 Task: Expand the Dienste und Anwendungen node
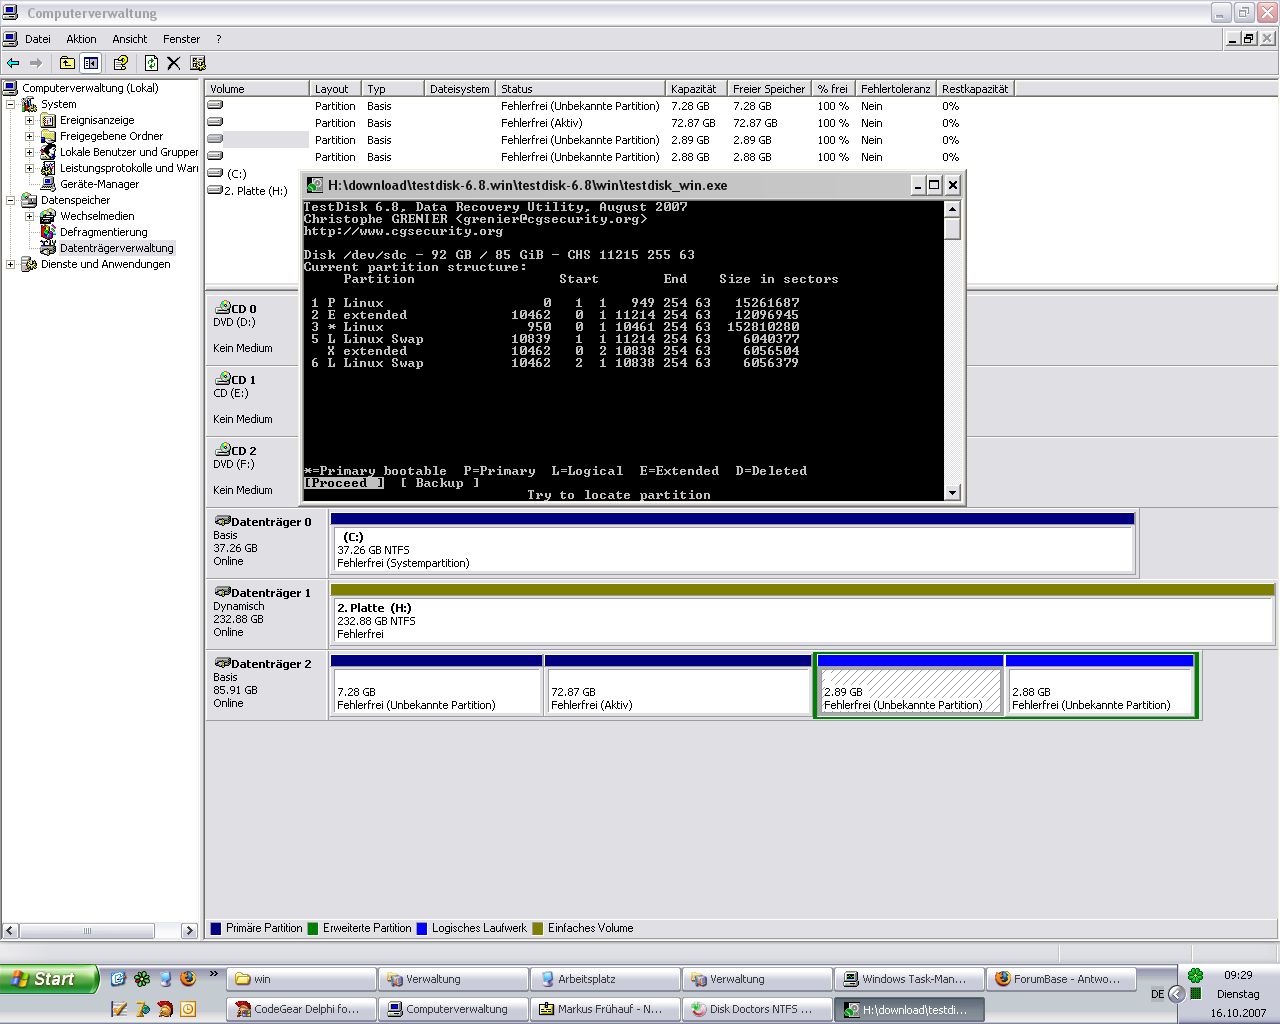tap(11, 264)
